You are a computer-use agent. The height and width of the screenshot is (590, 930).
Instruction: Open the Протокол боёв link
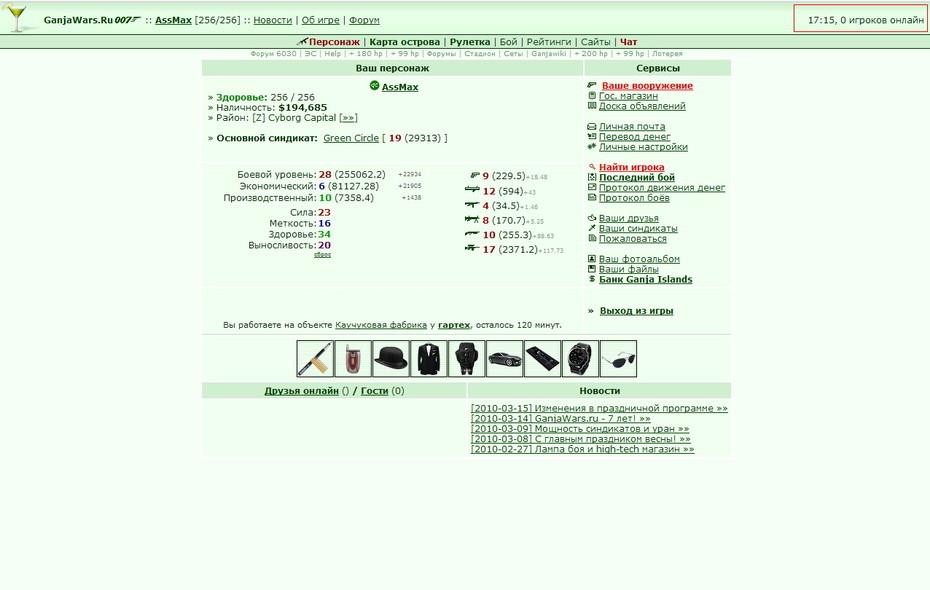[x=634, y=197]
